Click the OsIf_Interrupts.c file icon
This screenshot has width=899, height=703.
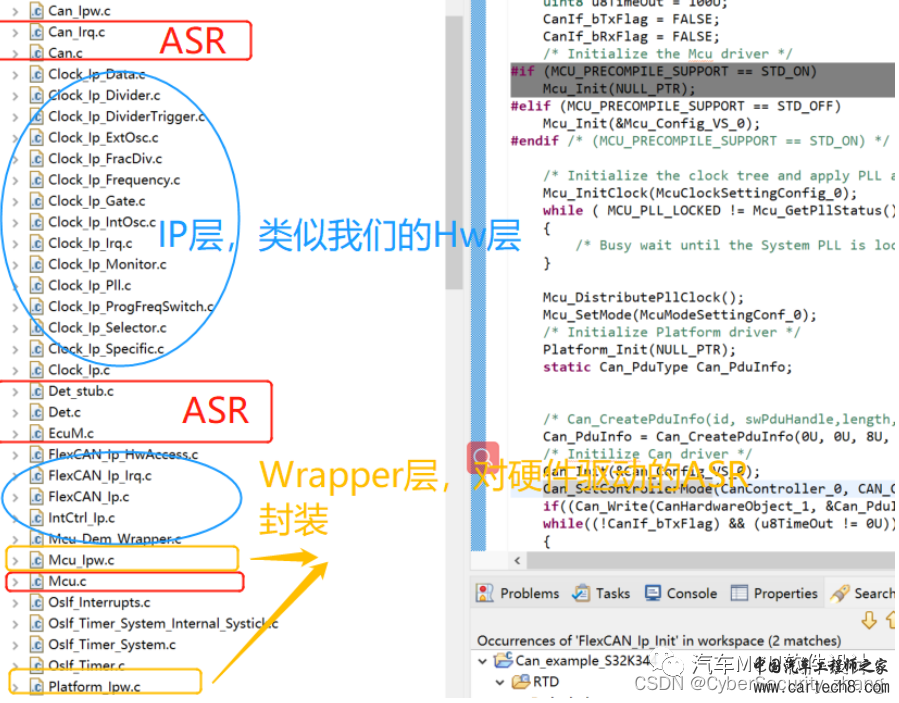[x=37, y=603]
